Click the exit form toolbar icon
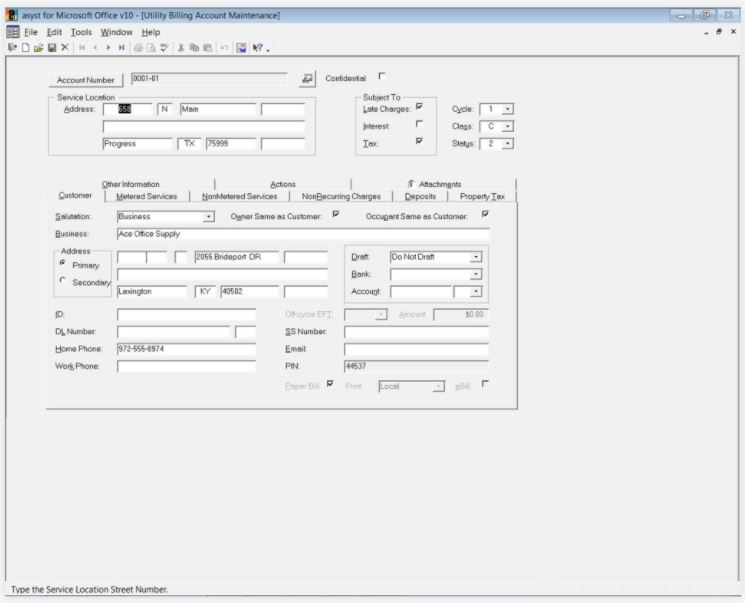Screen dimensions: 745x603 (12, 48)
